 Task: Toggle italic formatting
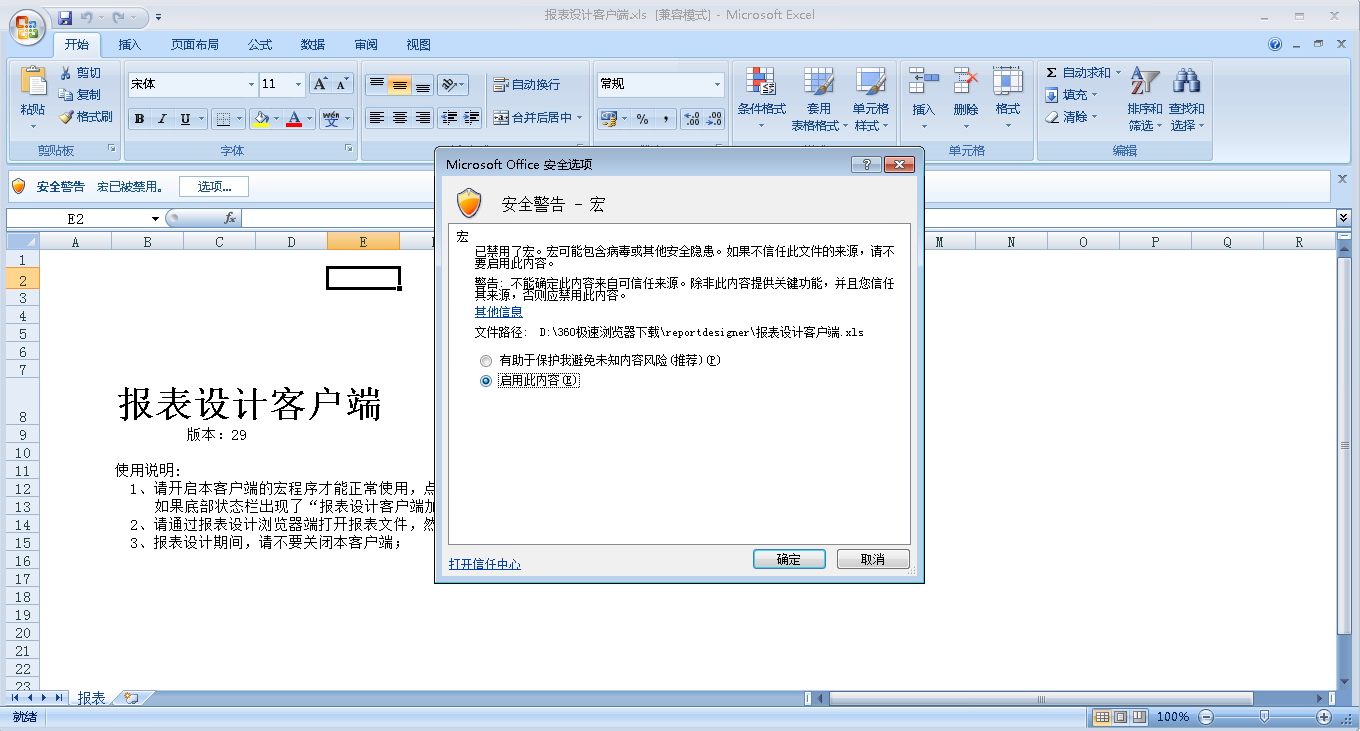[162, 119]
